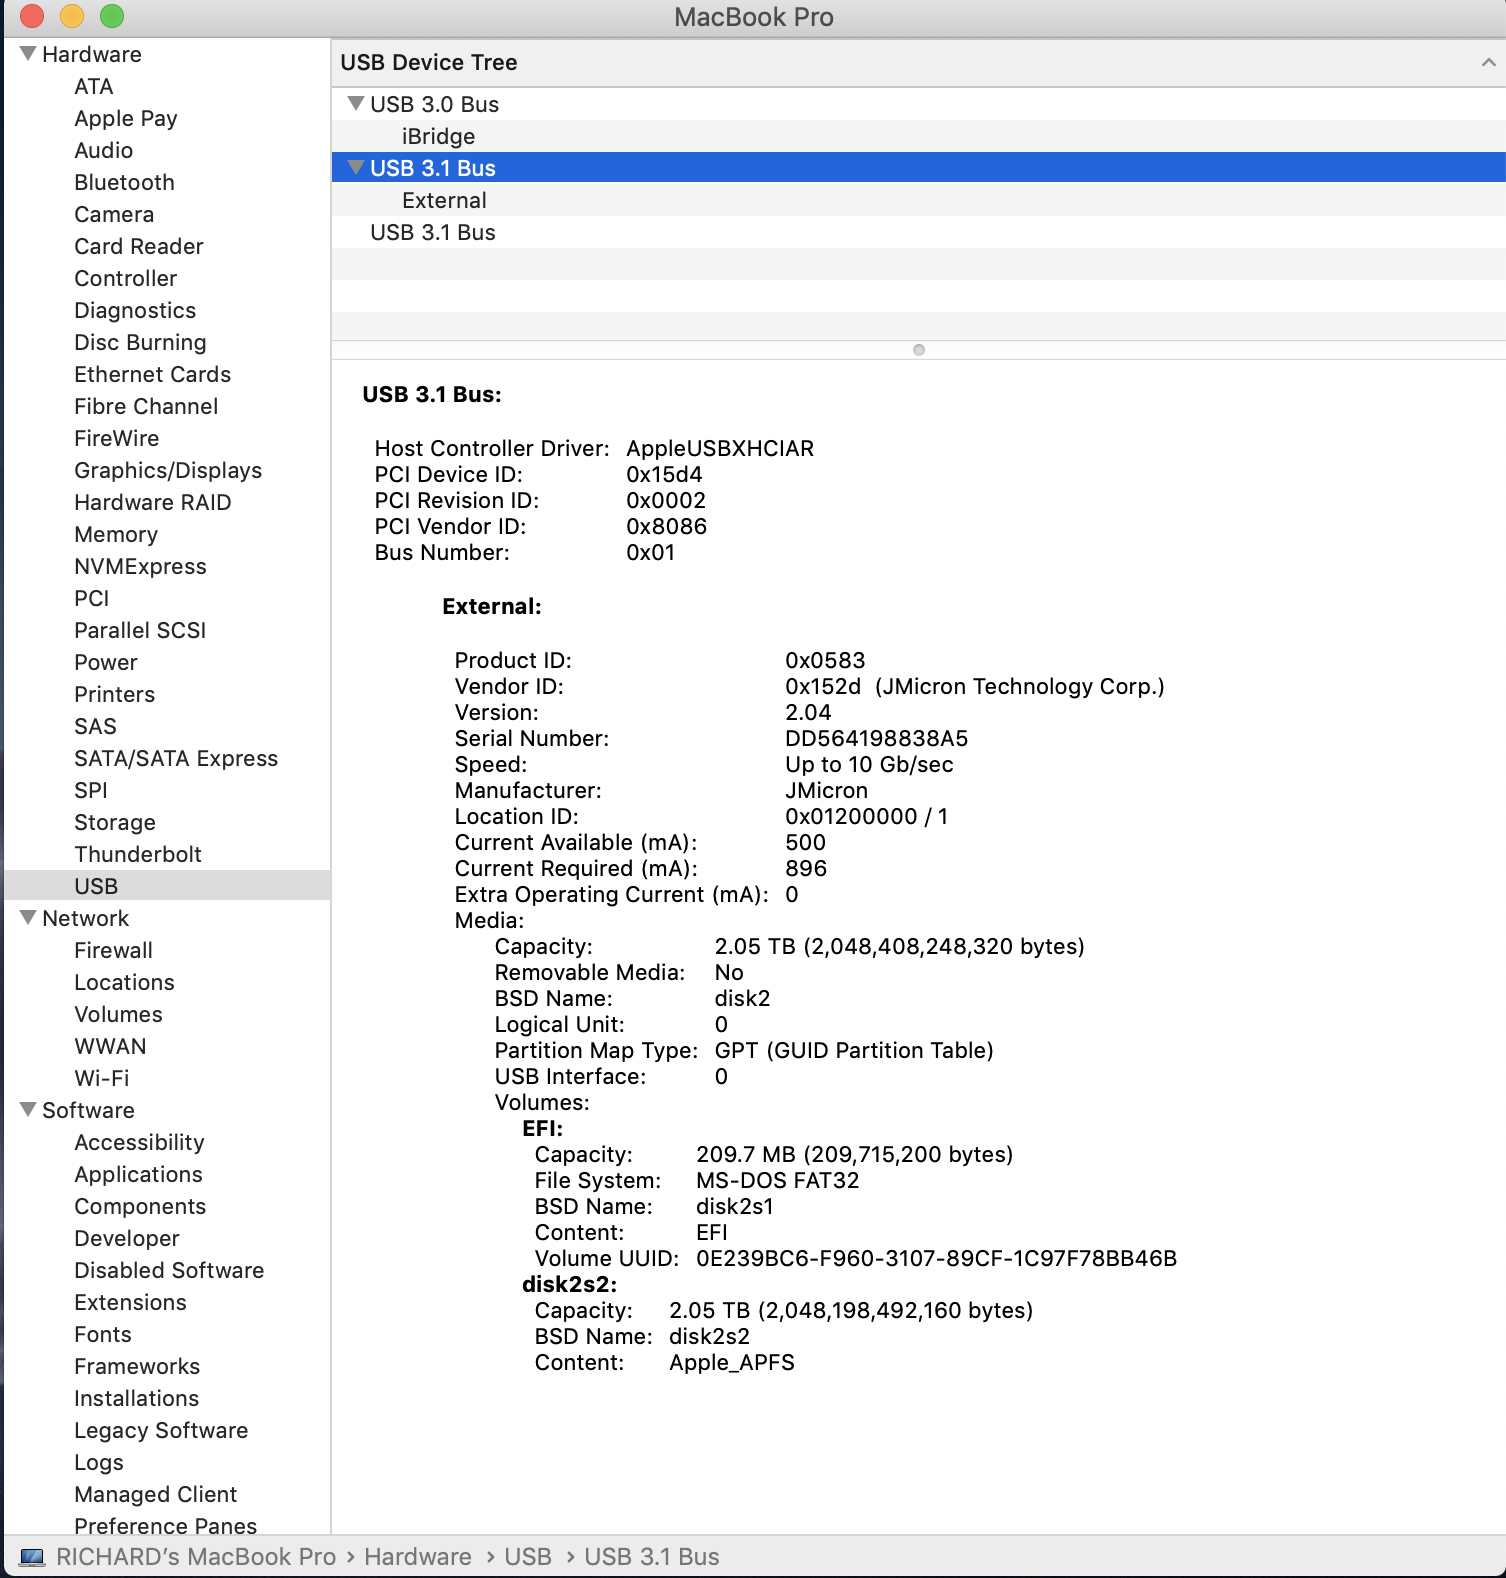Select Extensions in the sidebar

point(131,1302)
